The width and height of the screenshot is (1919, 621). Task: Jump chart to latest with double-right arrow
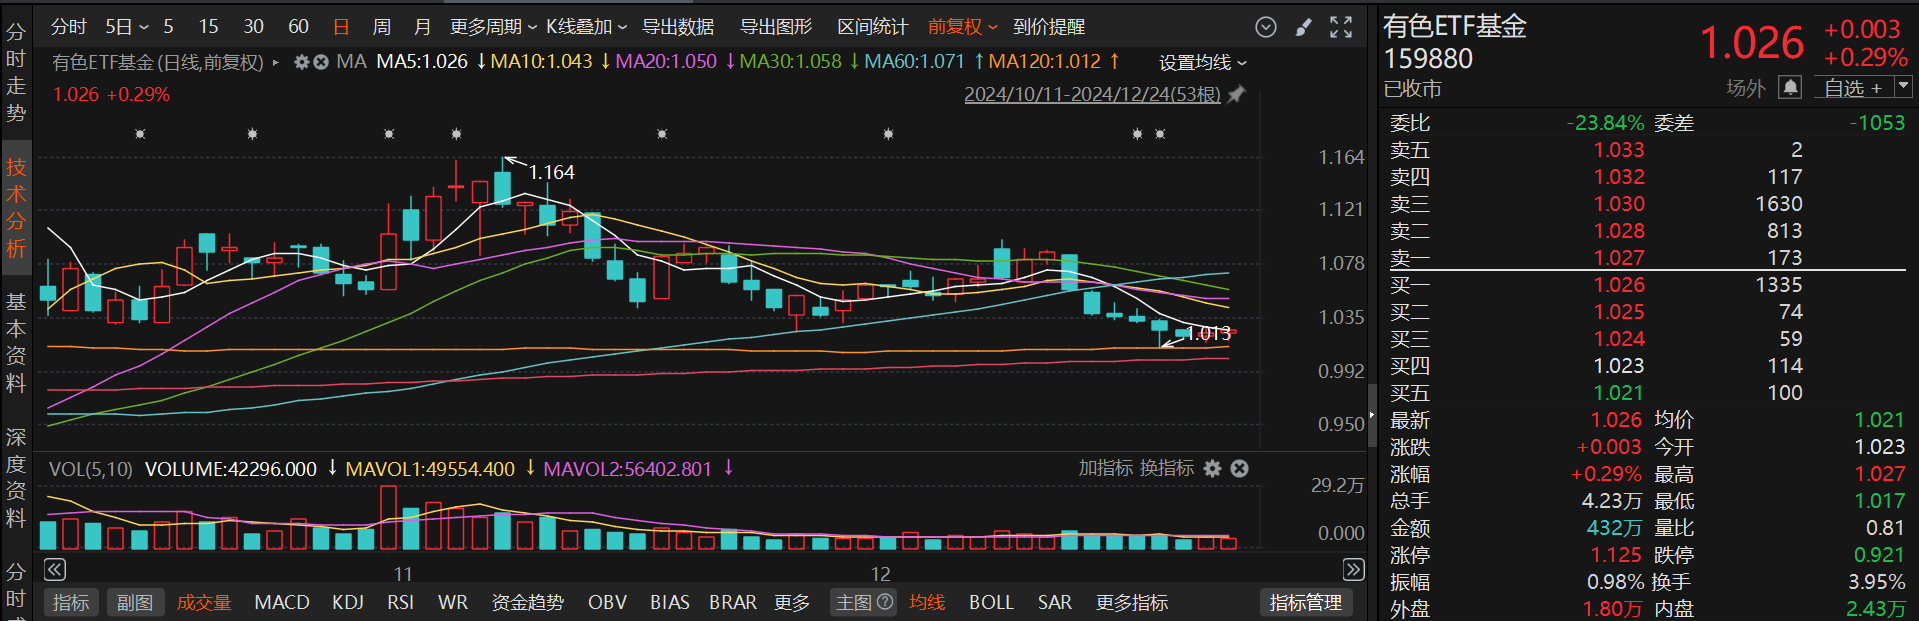(1353, 570)
